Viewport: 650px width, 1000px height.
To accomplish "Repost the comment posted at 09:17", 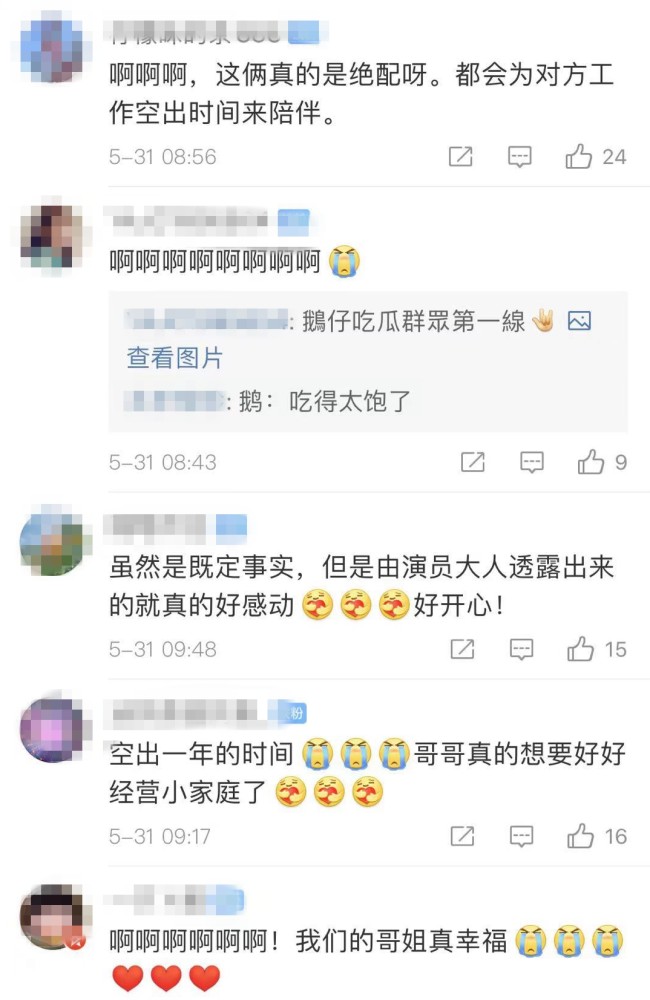I will pyautogui.click(x=462, y=836).
